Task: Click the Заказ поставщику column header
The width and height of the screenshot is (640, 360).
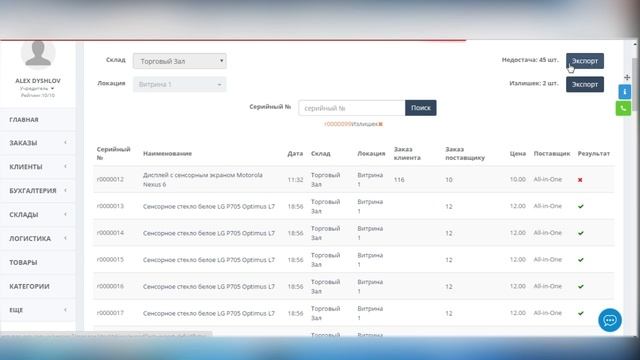Action: [x=465, y=153]
